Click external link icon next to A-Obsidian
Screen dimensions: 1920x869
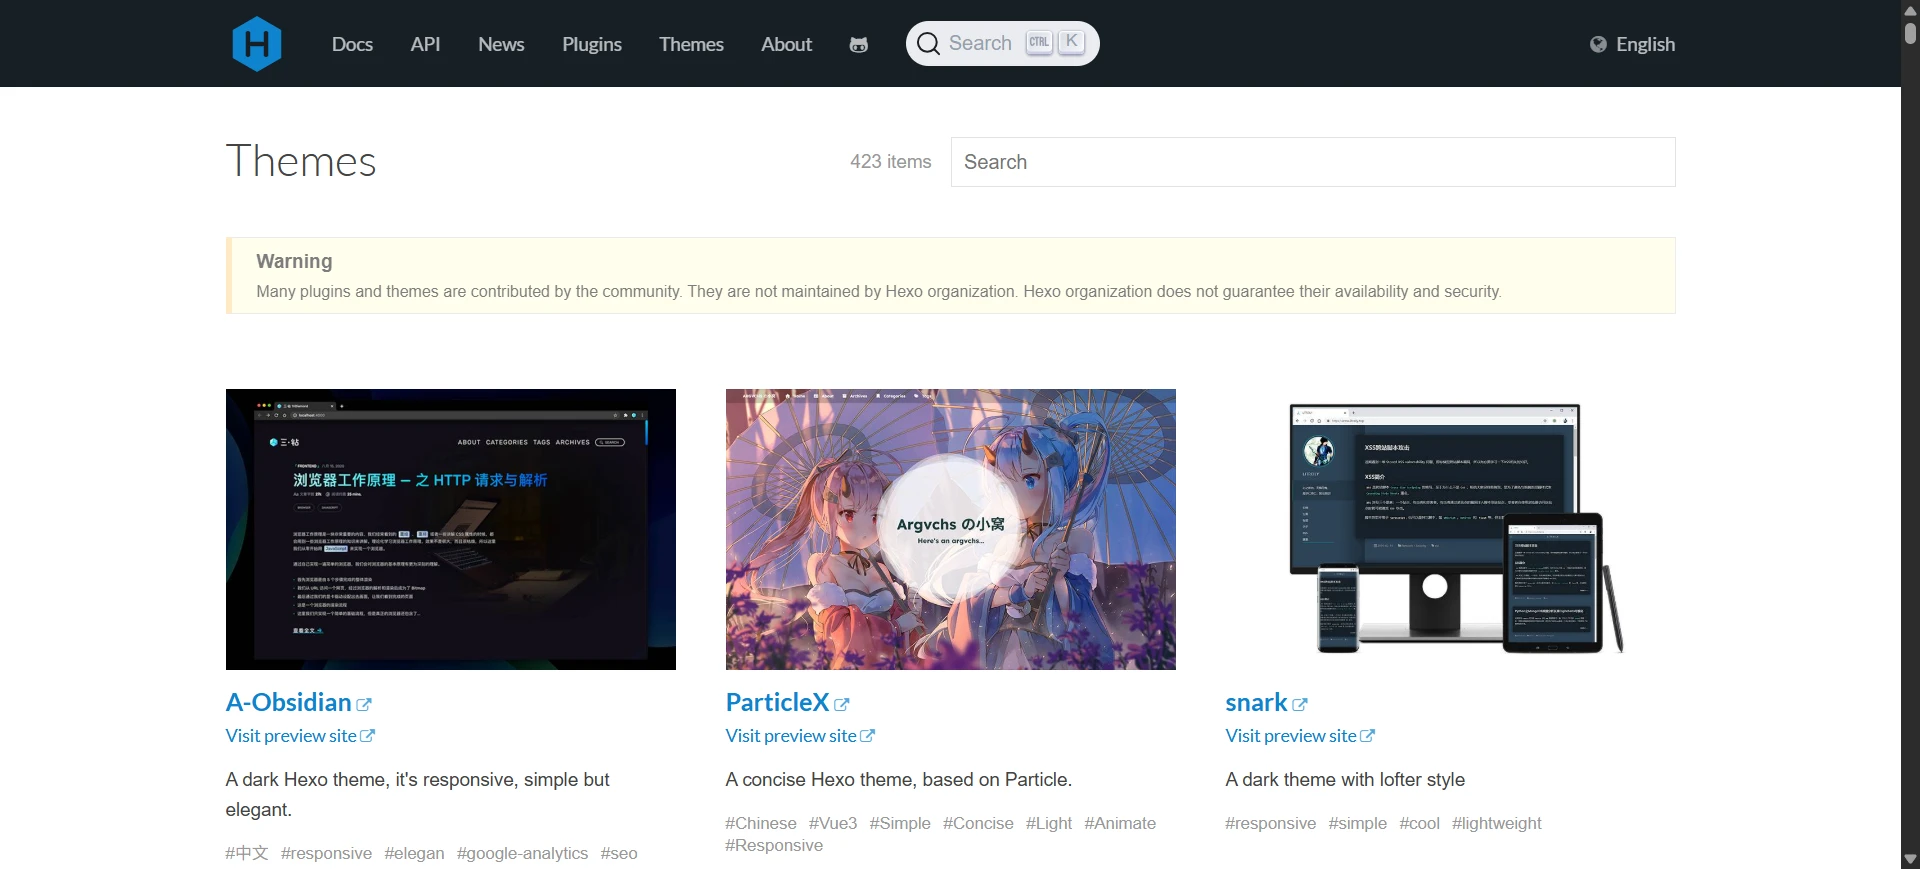point(364,705)
